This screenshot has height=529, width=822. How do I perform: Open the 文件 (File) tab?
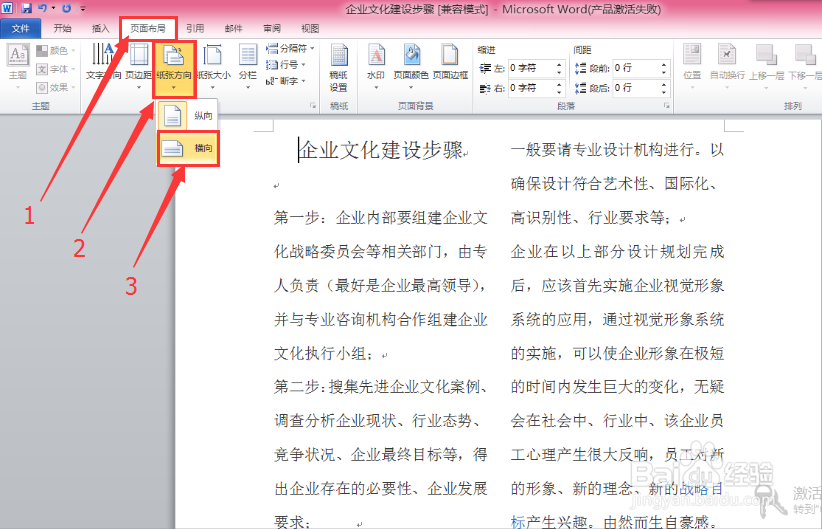(20, 28)
